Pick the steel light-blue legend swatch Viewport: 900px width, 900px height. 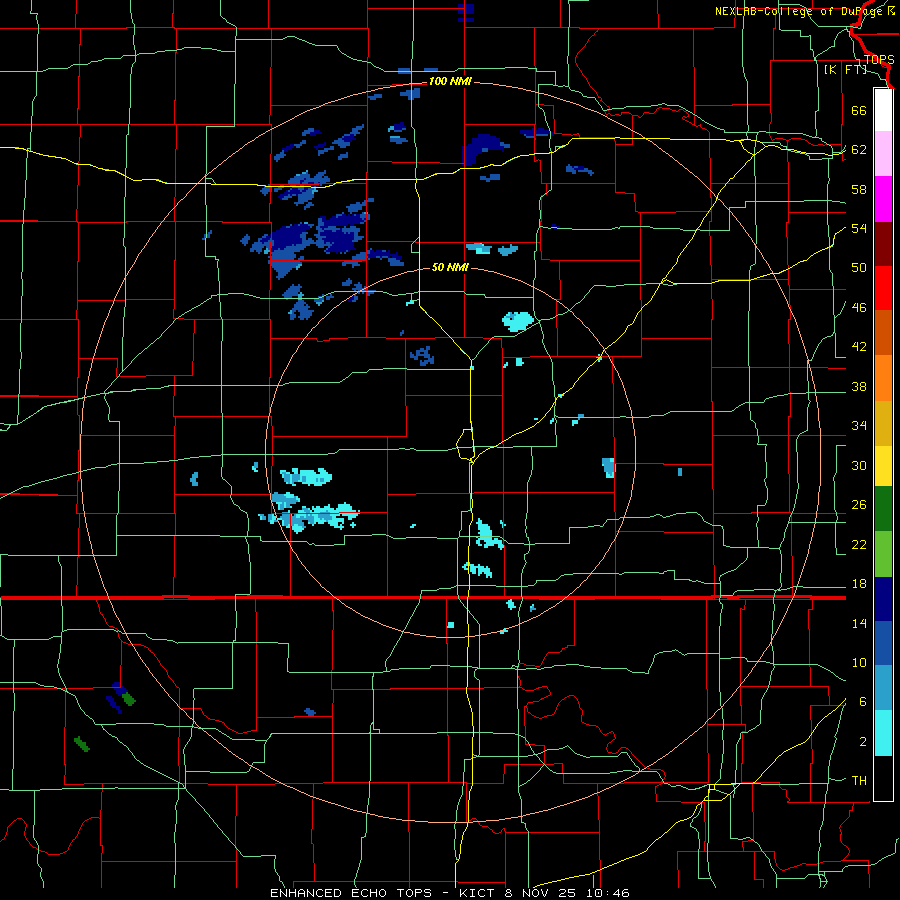(883, 688)
